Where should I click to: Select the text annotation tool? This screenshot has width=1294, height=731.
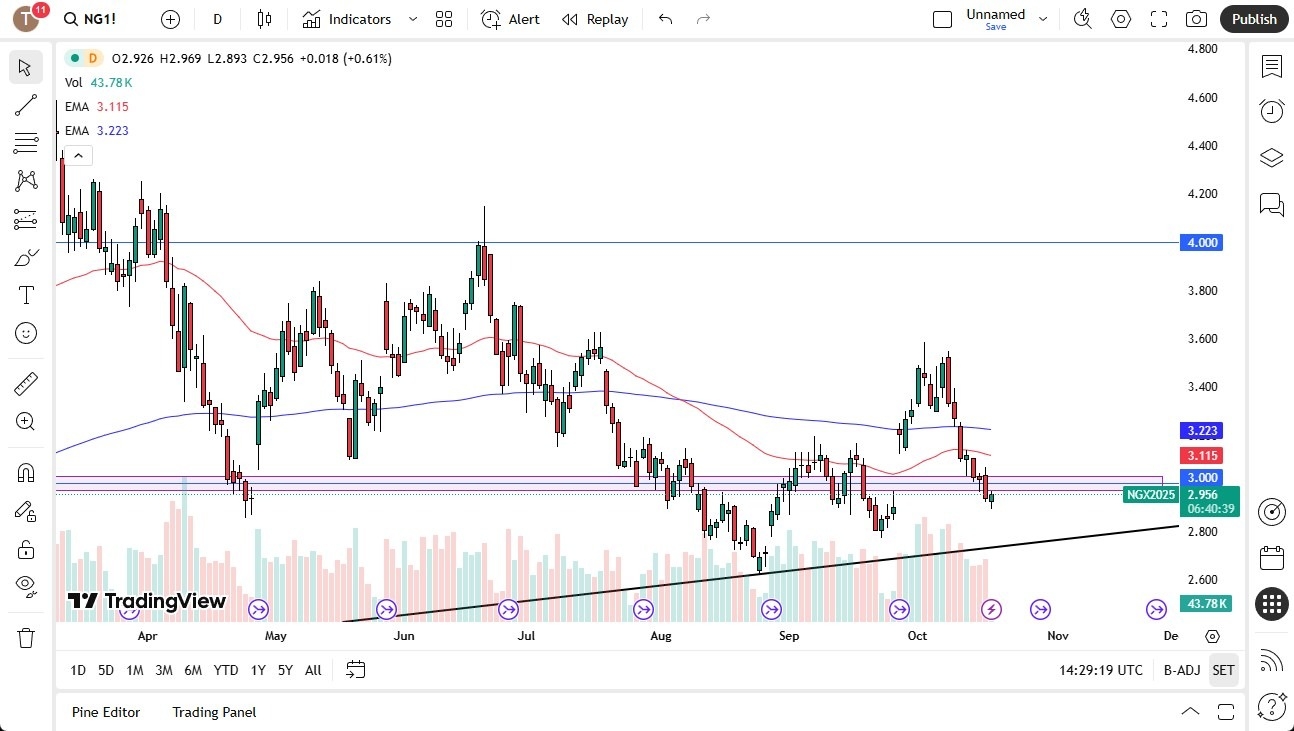[25, 294]
